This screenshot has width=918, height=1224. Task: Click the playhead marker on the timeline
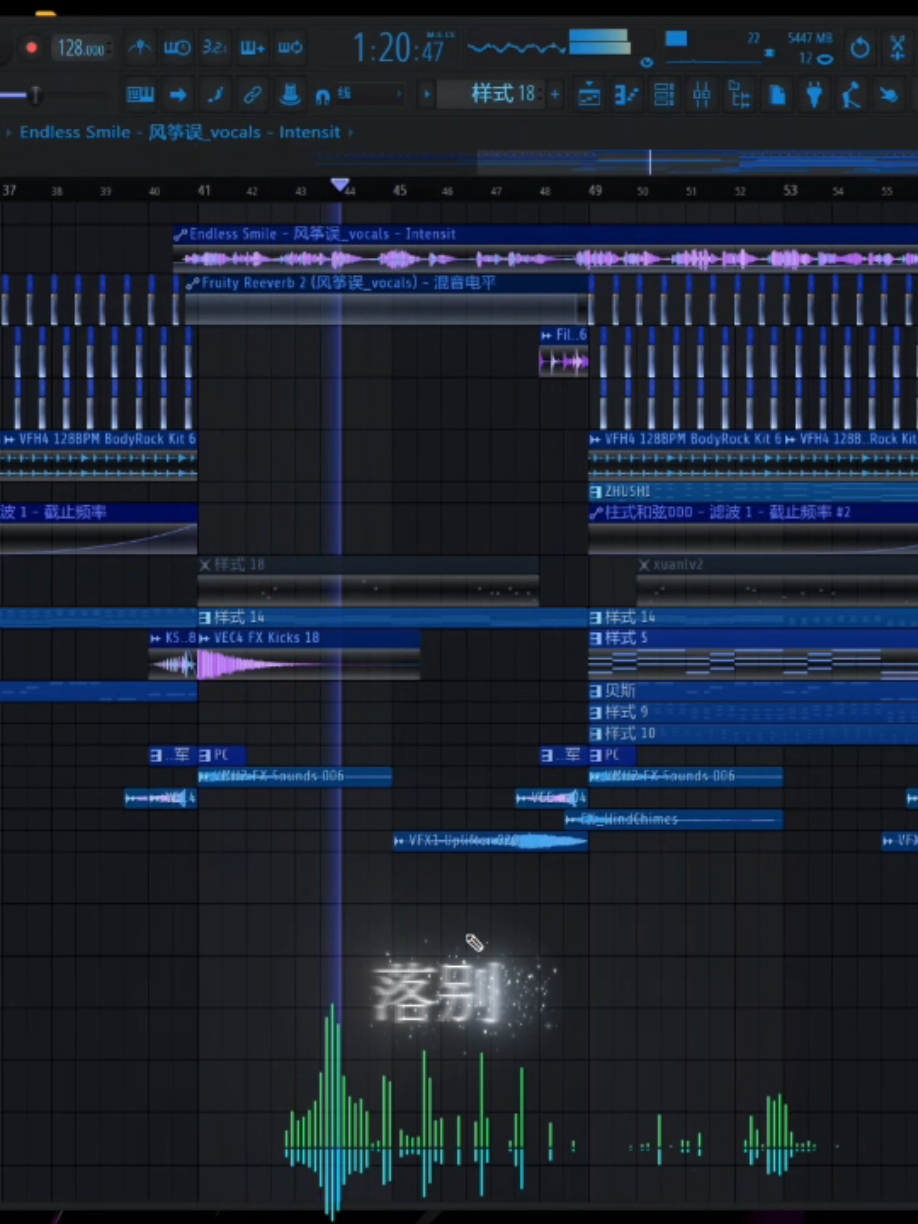coord(340,185)
